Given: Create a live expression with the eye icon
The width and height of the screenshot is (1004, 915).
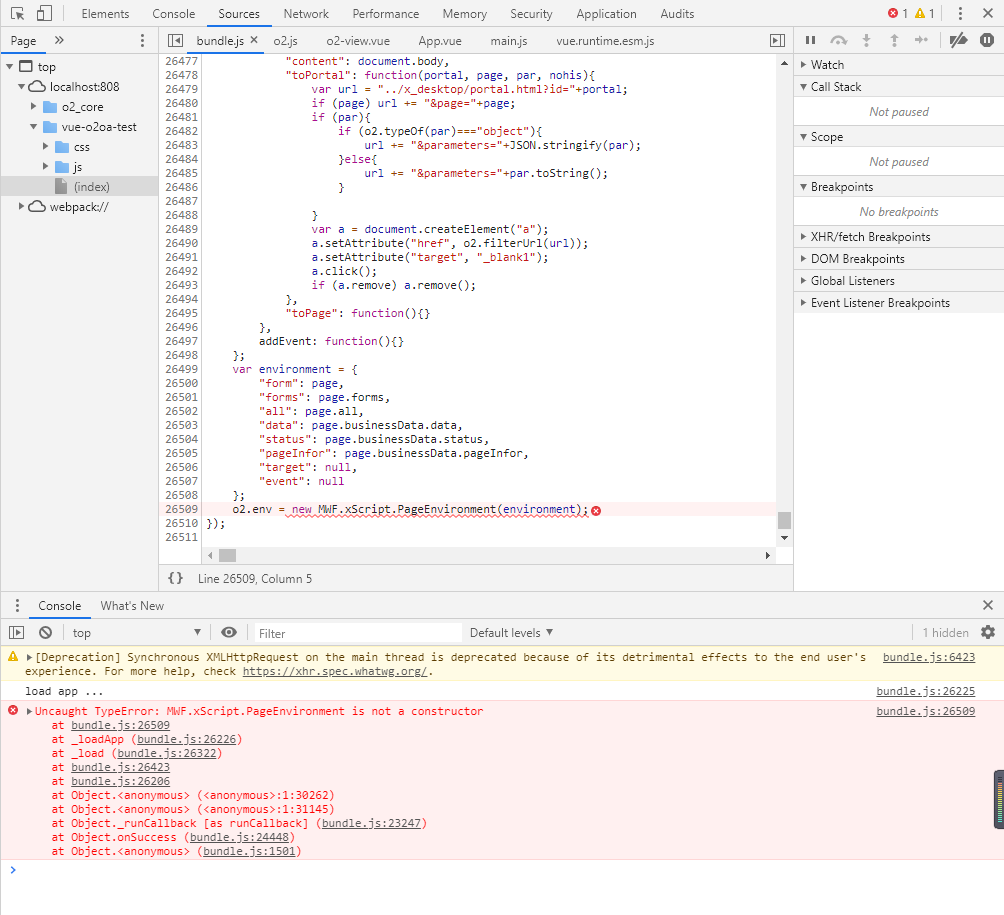Looking at the screenshot, I should [x=229, y=633].
